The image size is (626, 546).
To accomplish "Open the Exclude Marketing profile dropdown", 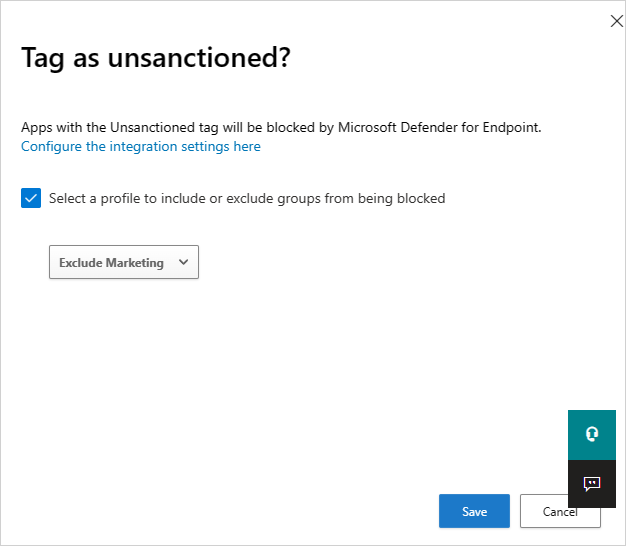I will [x=124, y=262].
